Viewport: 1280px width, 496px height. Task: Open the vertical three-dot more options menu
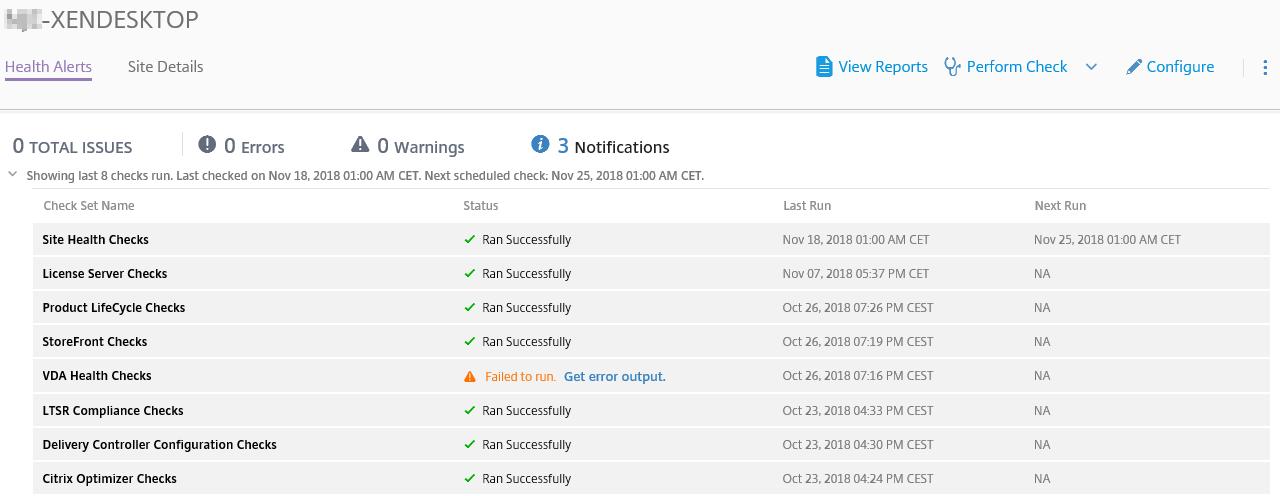point(1264,67)
